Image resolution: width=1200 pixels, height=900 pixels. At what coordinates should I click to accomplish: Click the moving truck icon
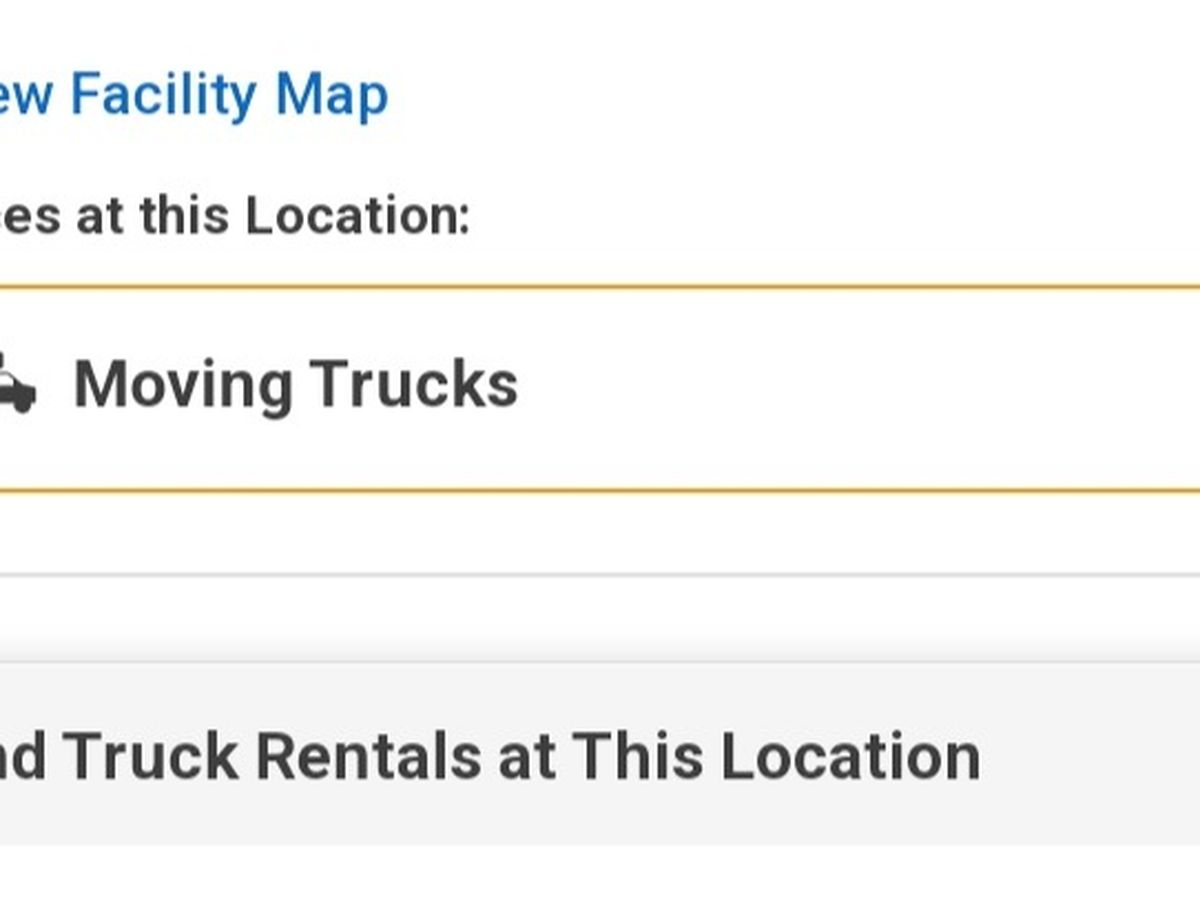[14, 385]
